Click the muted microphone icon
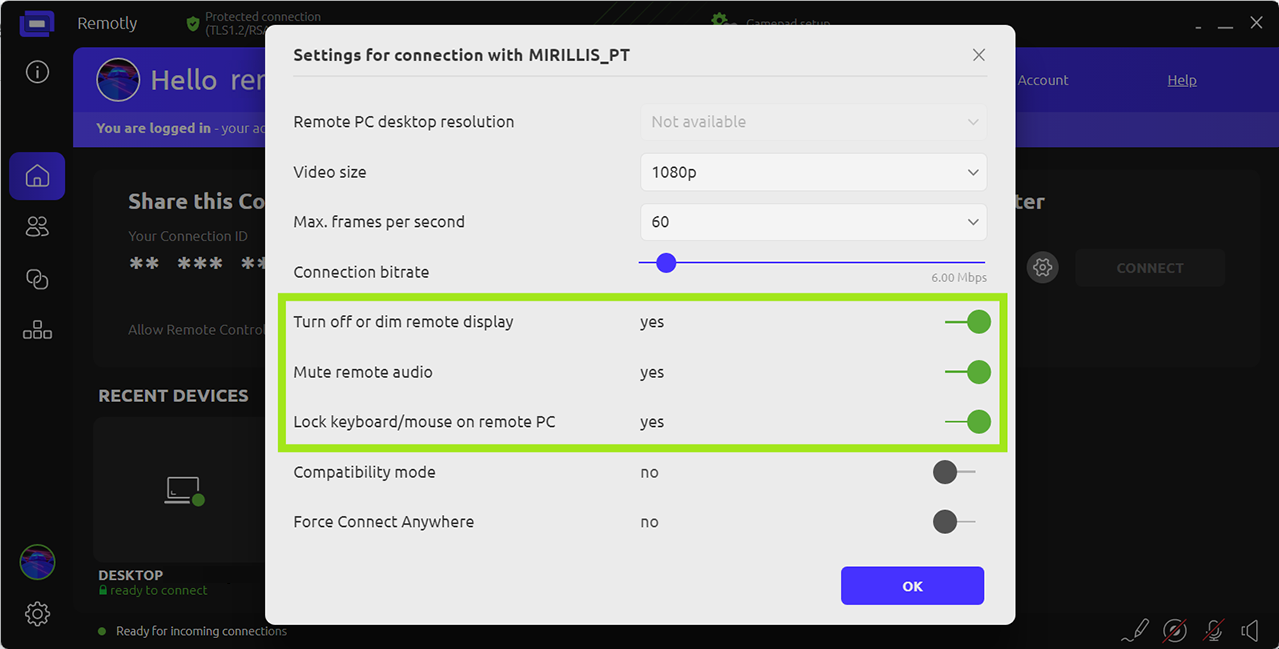This screenshot has width=1279, height=649. [1213, 630]
